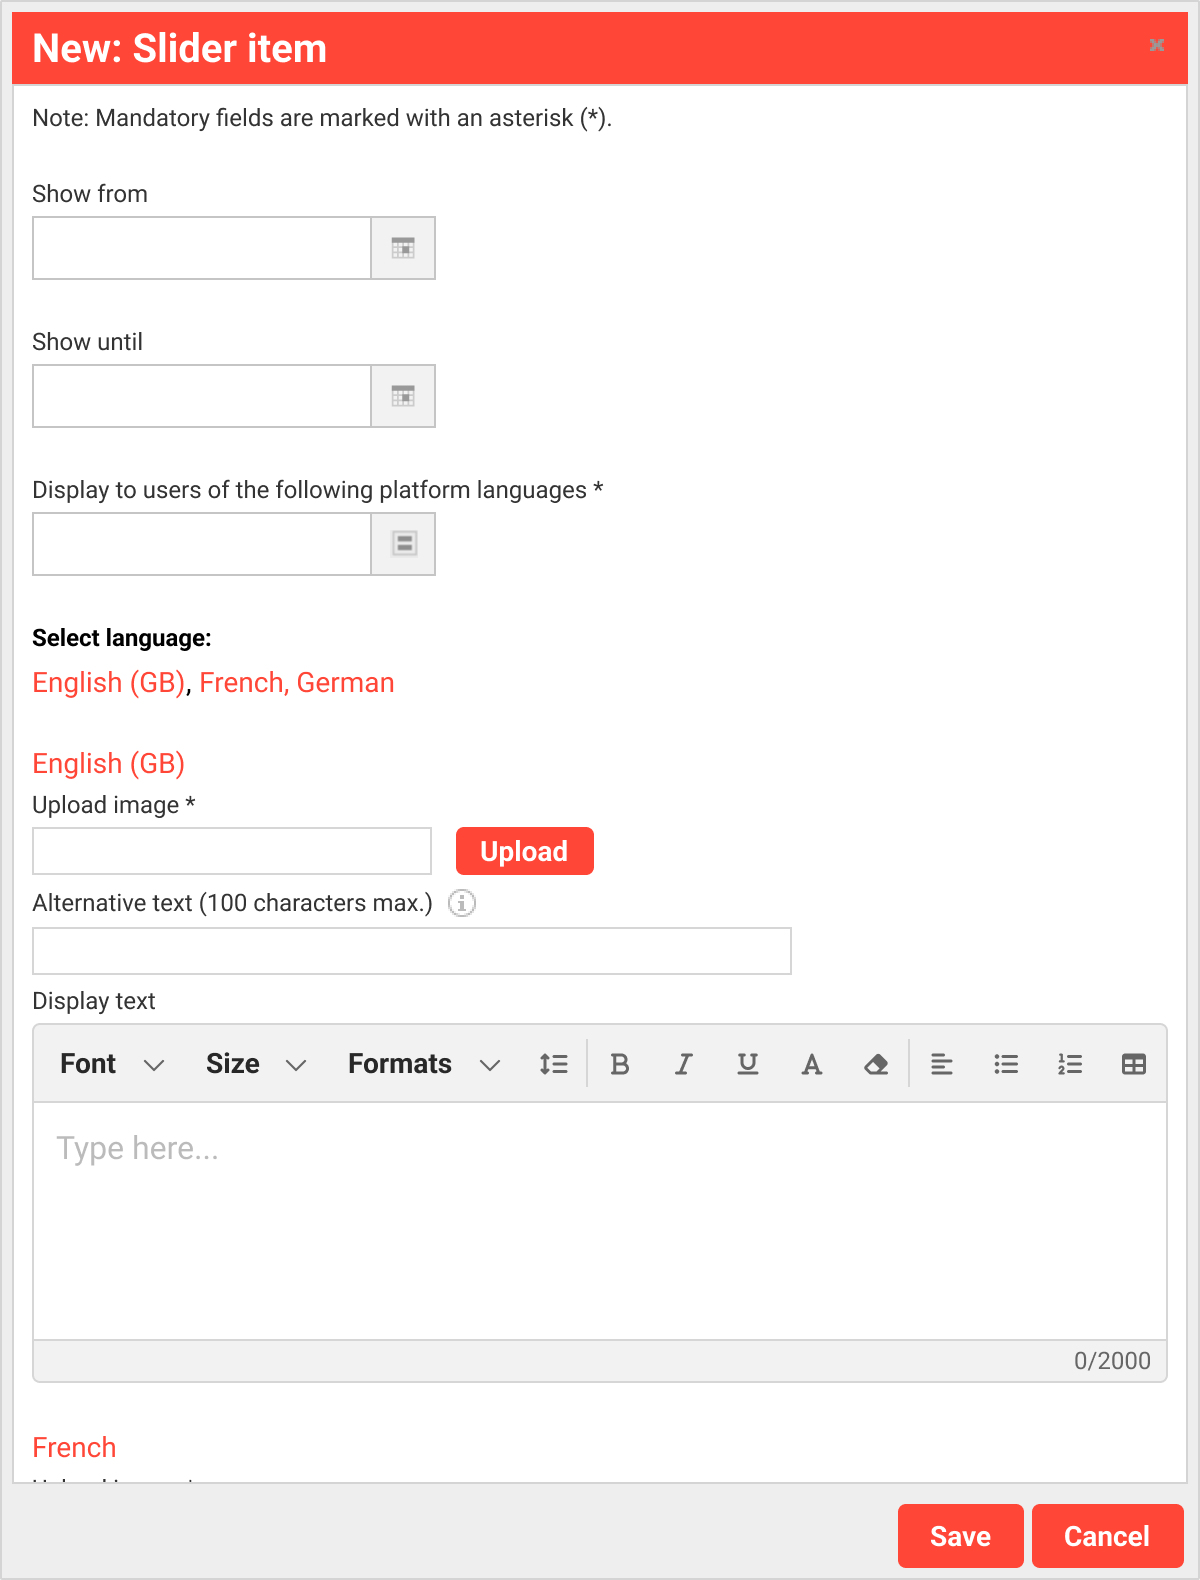Expand the Size dropdown
Screen dimensions: 1200x1580
click(255, 1064)
